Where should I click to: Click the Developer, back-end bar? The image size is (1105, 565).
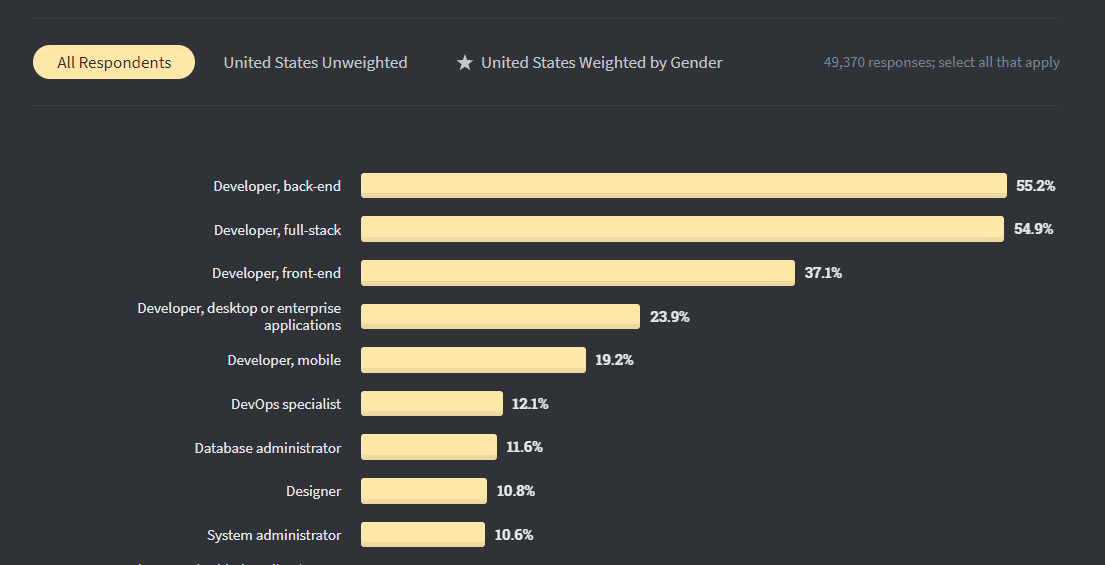[x=683, y=186]
